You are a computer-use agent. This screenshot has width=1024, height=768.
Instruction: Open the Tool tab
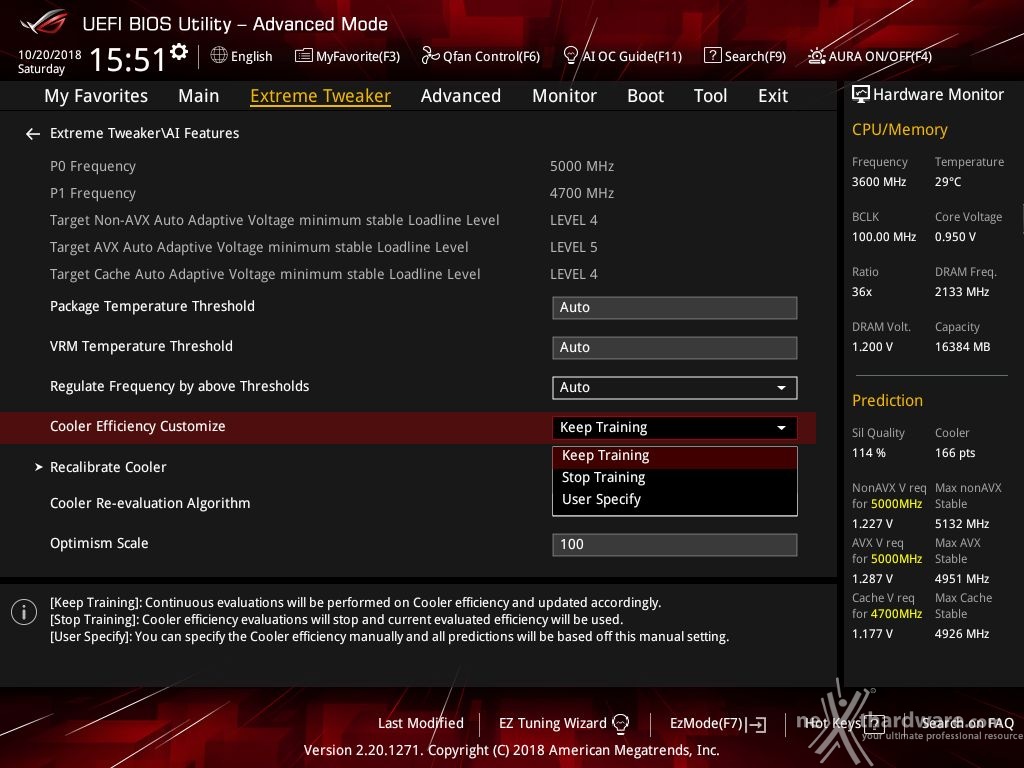(711, 96)
